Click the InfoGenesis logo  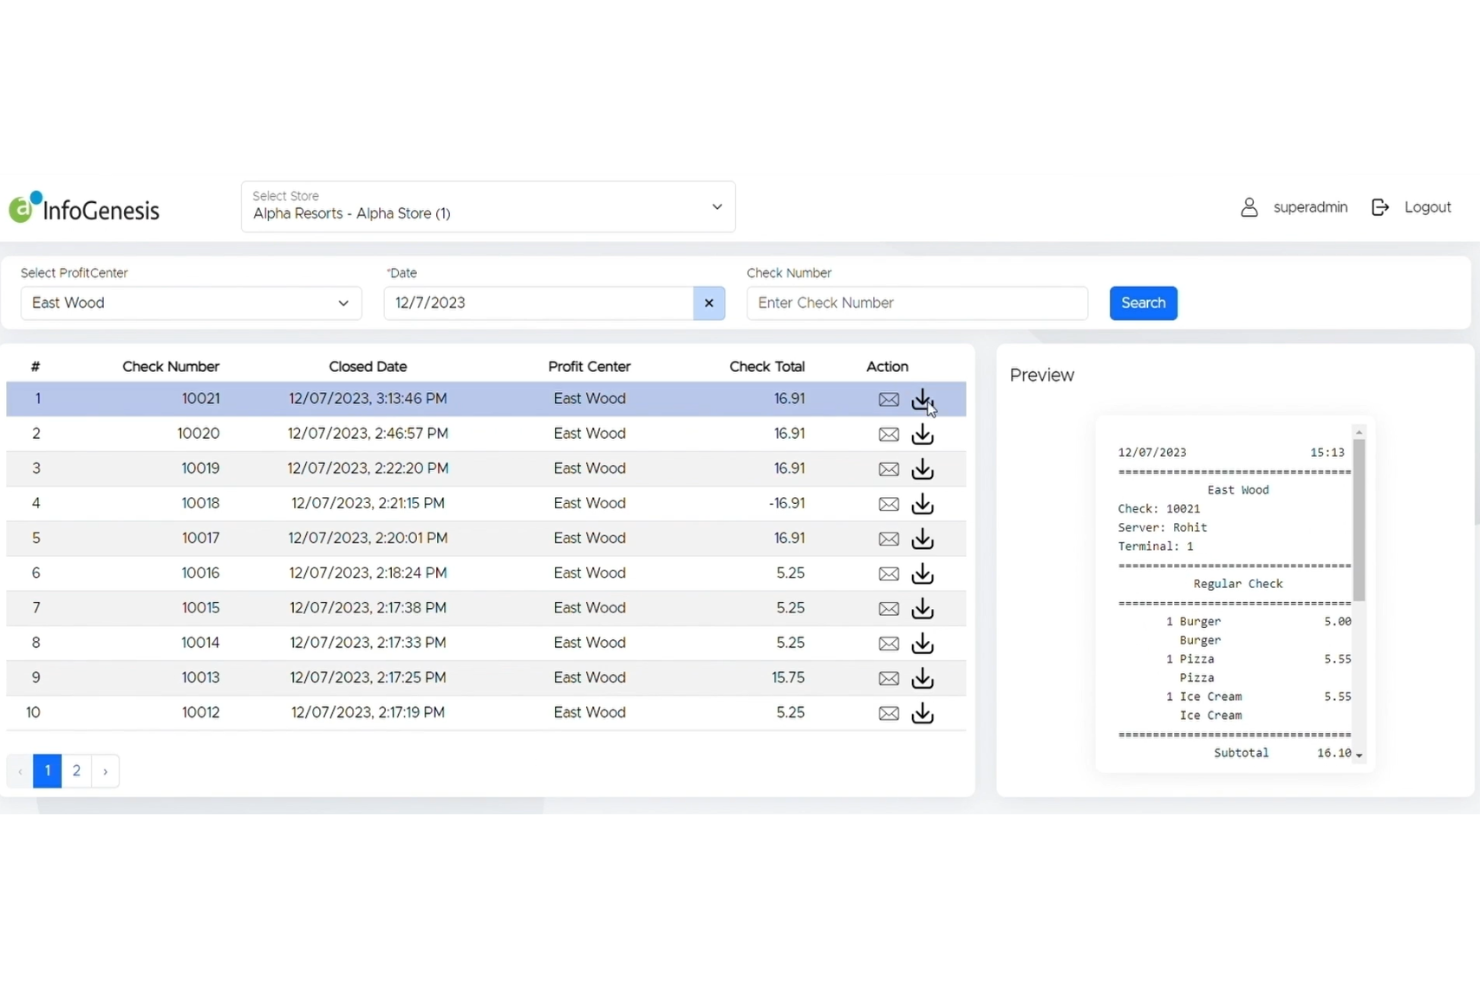click(x=84, y=207)
